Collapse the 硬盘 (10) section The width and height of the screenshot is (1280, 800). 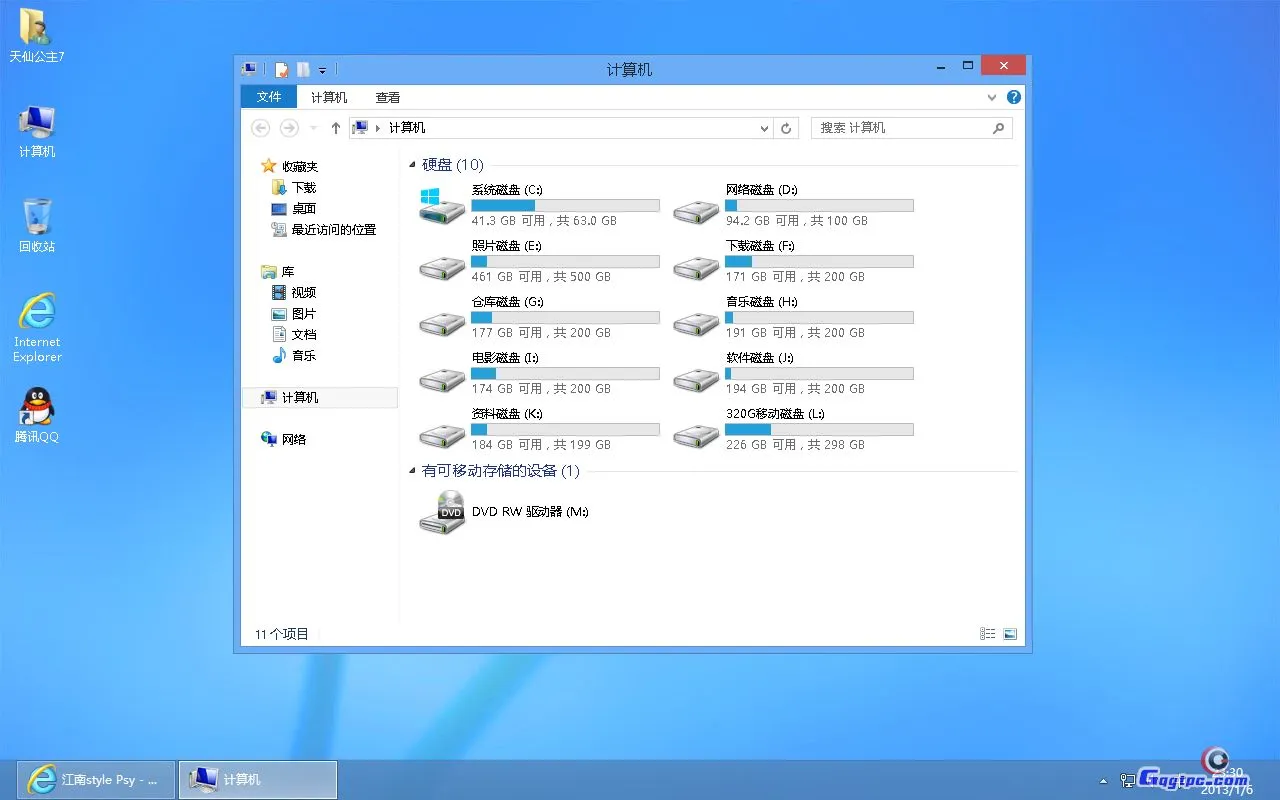412,165
